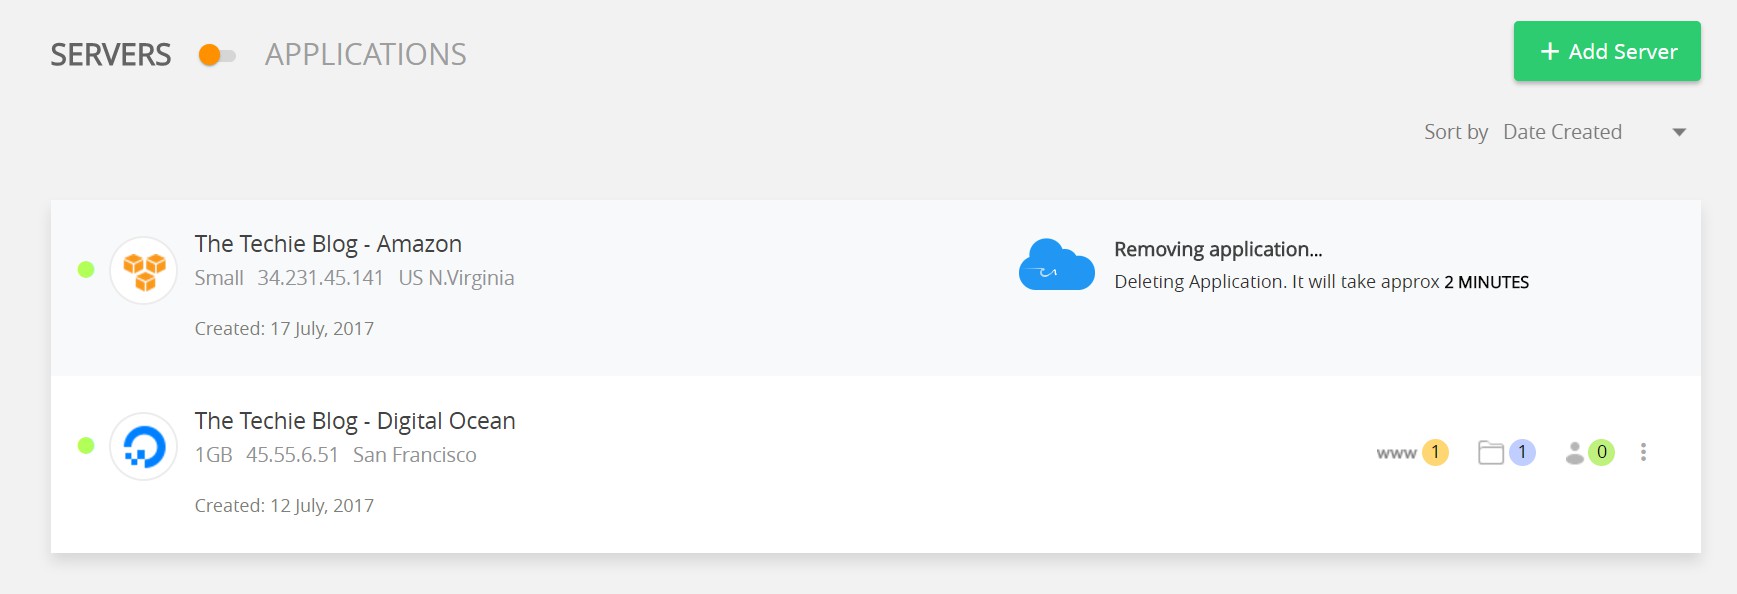This screenshot has height=594, width=1737.
Task: Open the www applications icon for Digital Ocean
Action: click(x=1396, y=453)
